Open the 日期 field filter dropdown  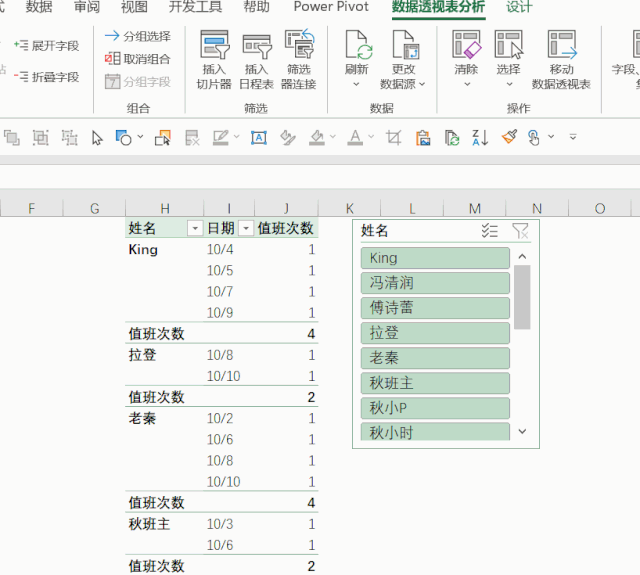[x=246, y=229]
